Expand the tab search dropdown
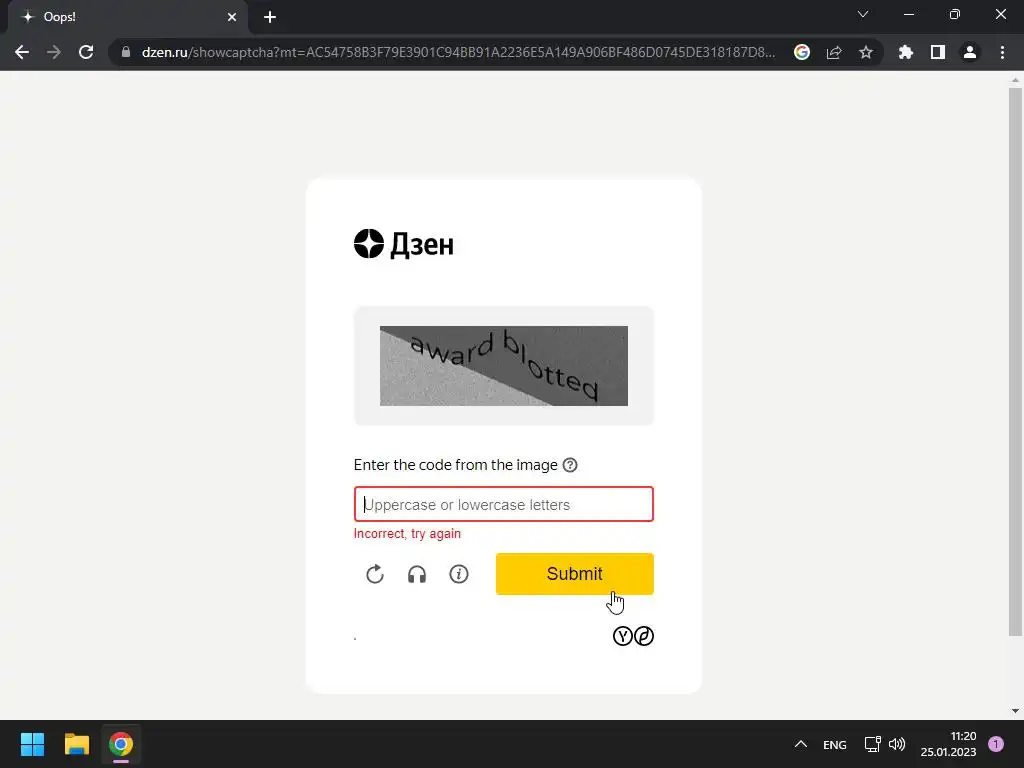This screenshot has width=1024, height=768. [x=863, y=14]
